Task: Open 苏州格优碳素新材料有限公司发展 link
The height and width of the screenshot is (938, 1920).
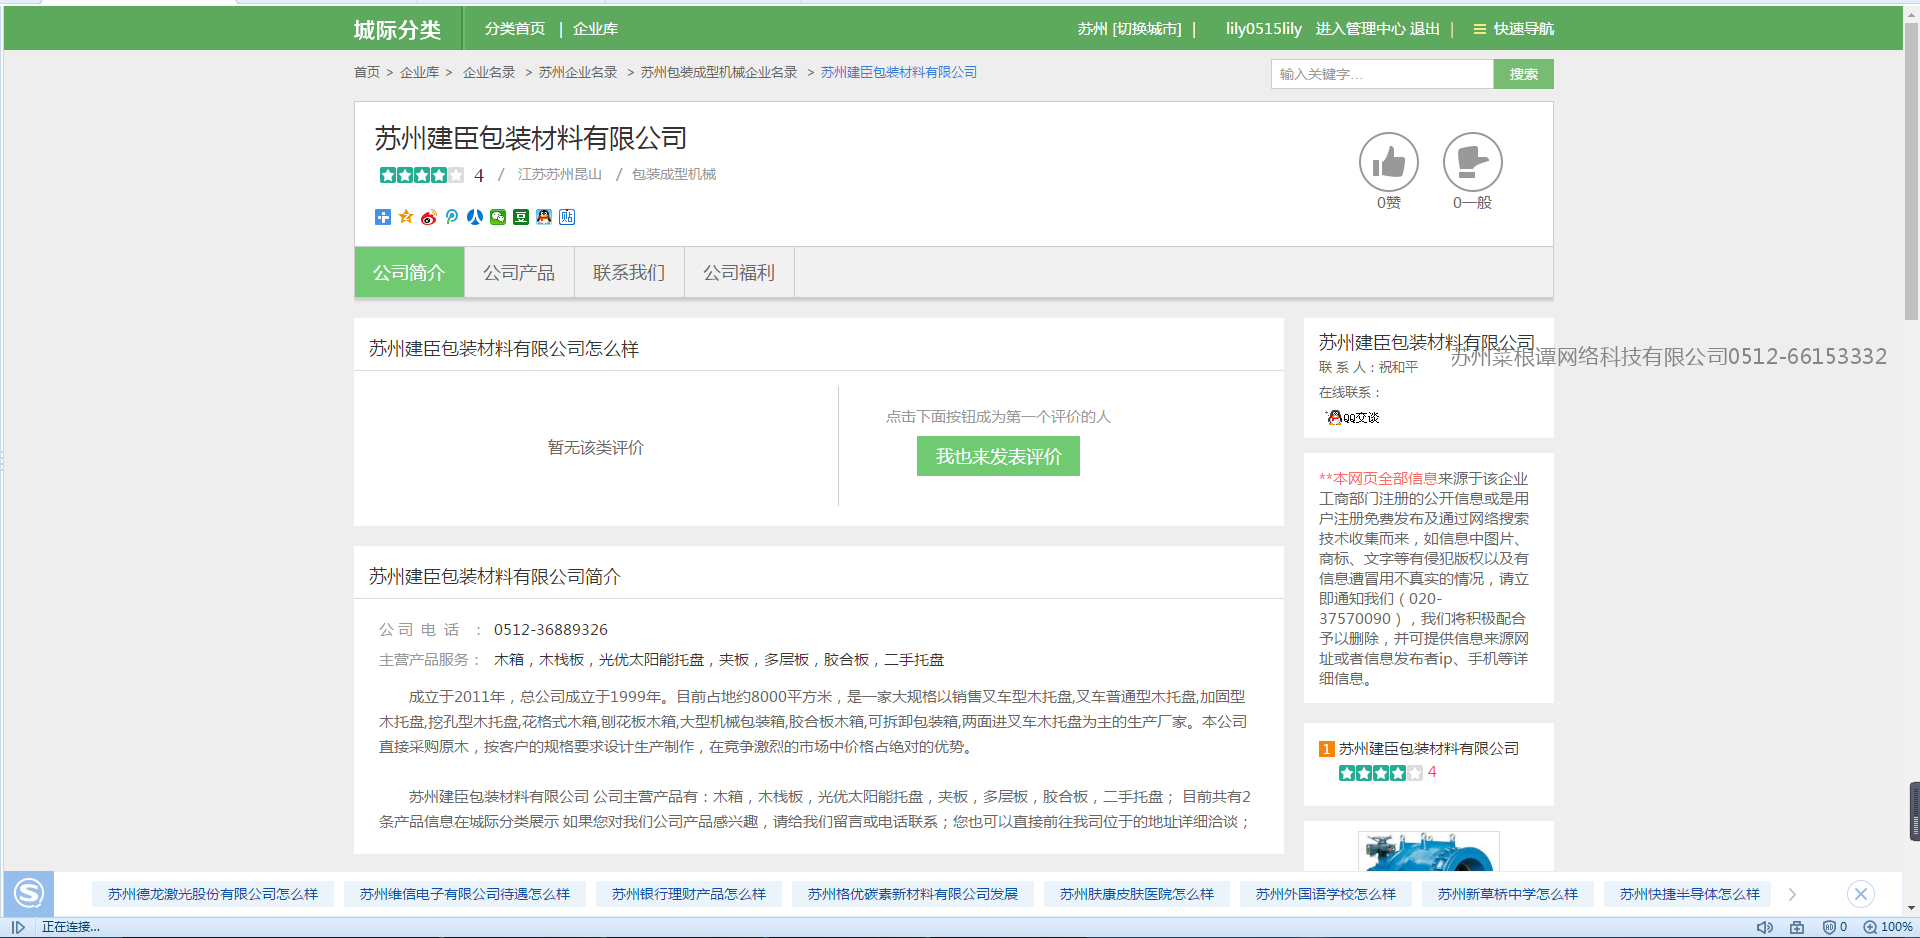Action: (913, 894)
